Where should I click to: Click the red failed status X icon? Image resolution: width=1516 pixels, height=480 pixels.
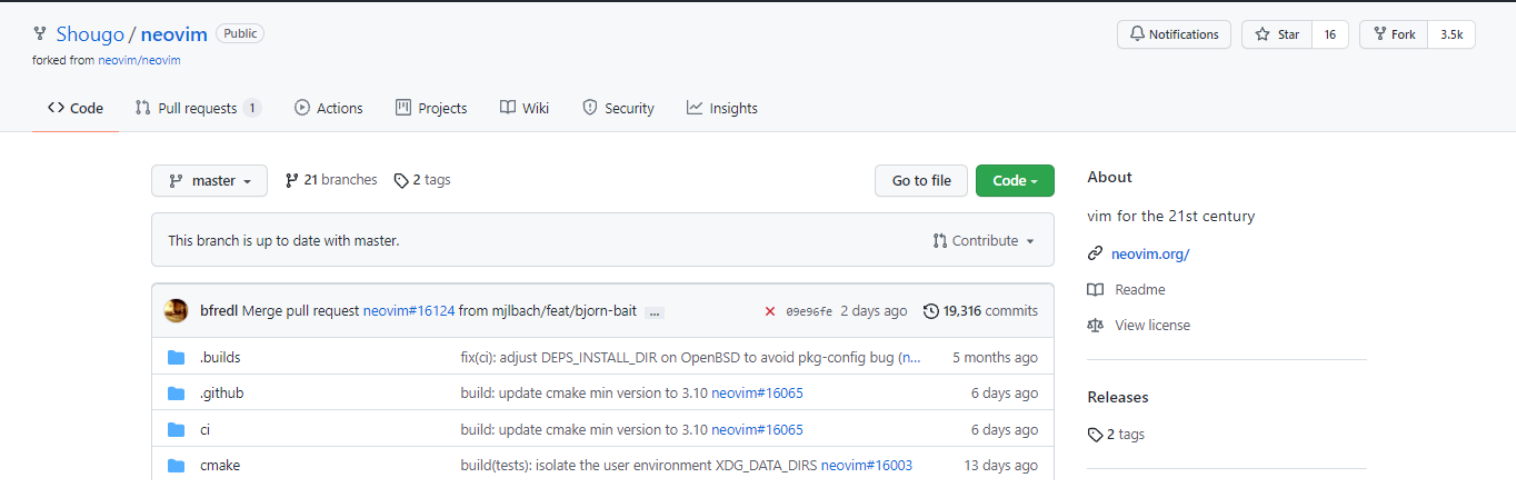(x=770, y=311)
